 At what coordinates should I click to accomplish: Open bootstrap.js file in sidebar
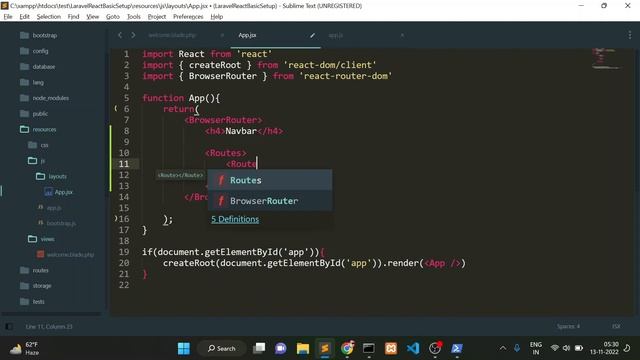tap(57, 223)
